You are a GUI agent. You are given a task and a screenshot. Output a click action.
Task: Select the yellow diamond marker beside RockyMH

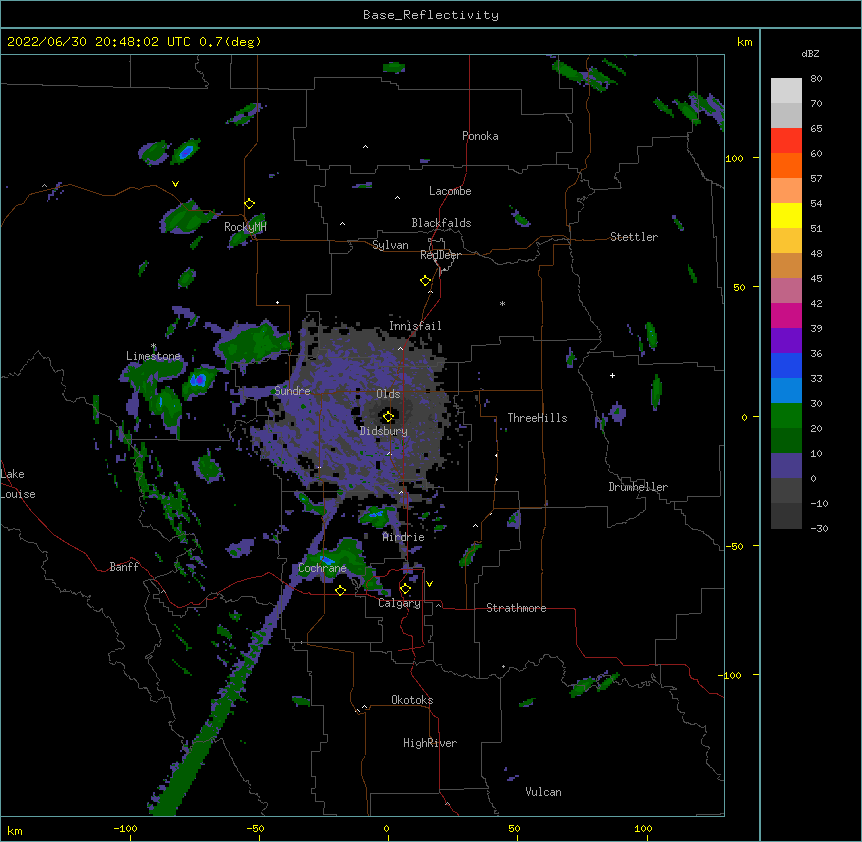point(250,204)
